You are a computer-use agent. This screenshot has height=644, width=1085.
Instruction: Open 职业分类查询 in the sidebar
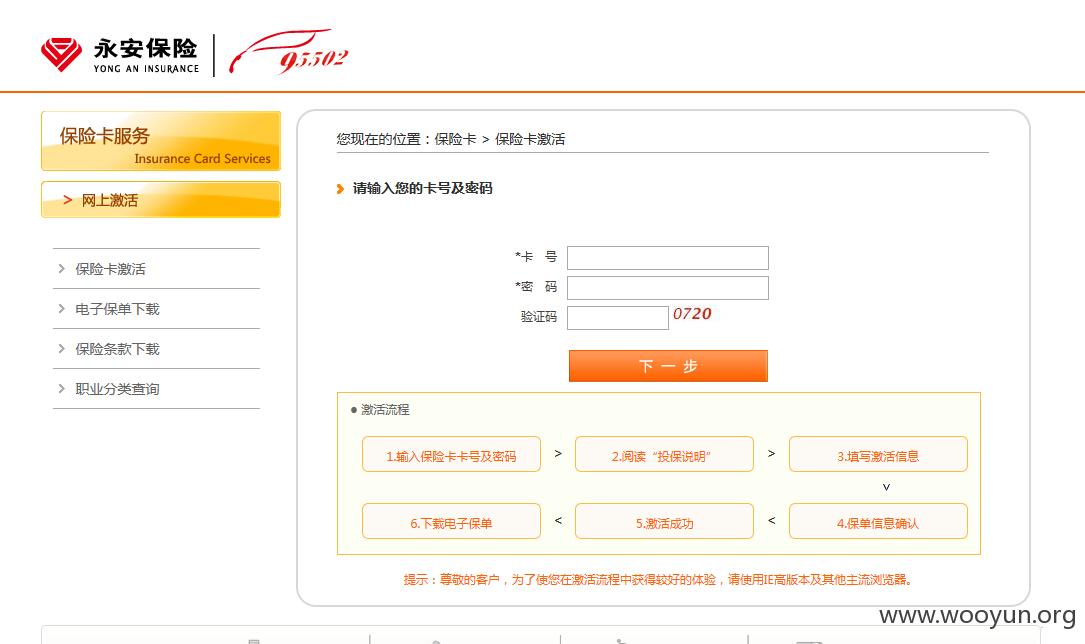[117, 389]
